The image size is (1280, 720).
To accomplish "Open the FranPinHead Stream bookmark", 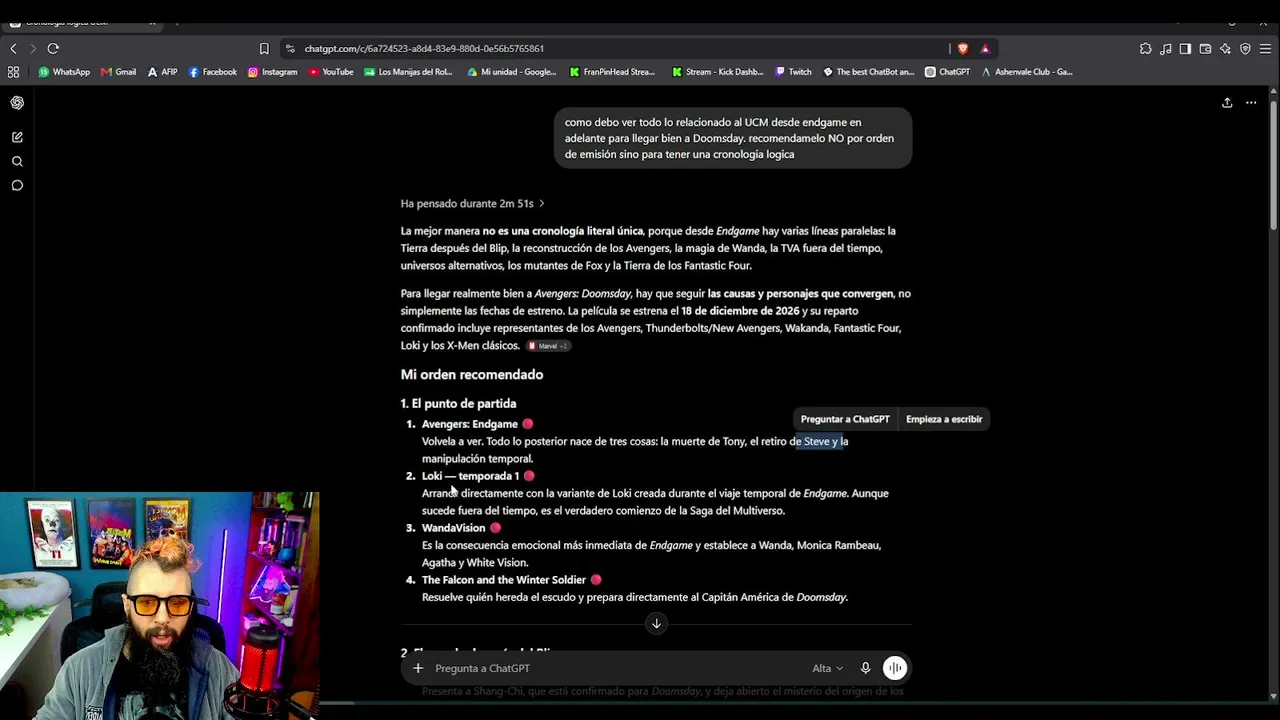I will [x=612, y=72].
